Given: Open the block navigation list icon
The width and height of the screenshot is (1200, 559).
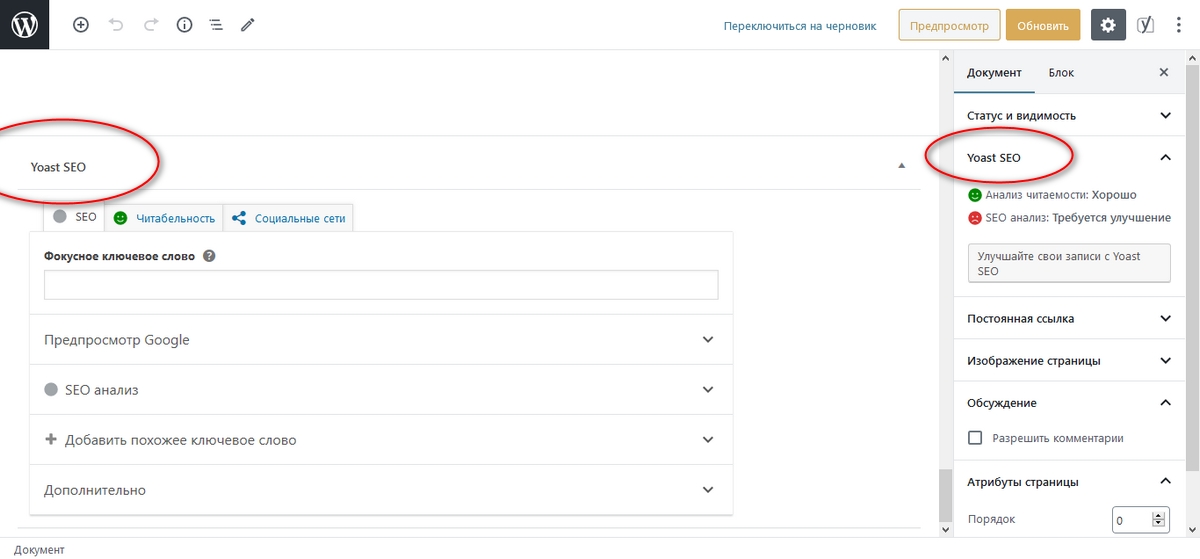Looking at the screenshot, I should click(x=216, y=25).
